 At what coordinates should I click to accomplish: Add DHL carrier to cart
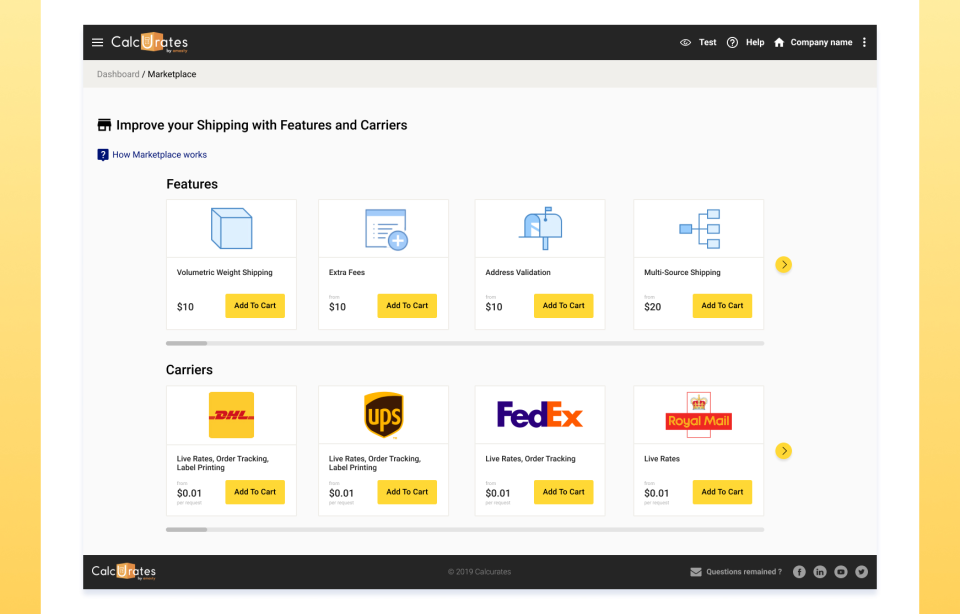tap(255, 492)
